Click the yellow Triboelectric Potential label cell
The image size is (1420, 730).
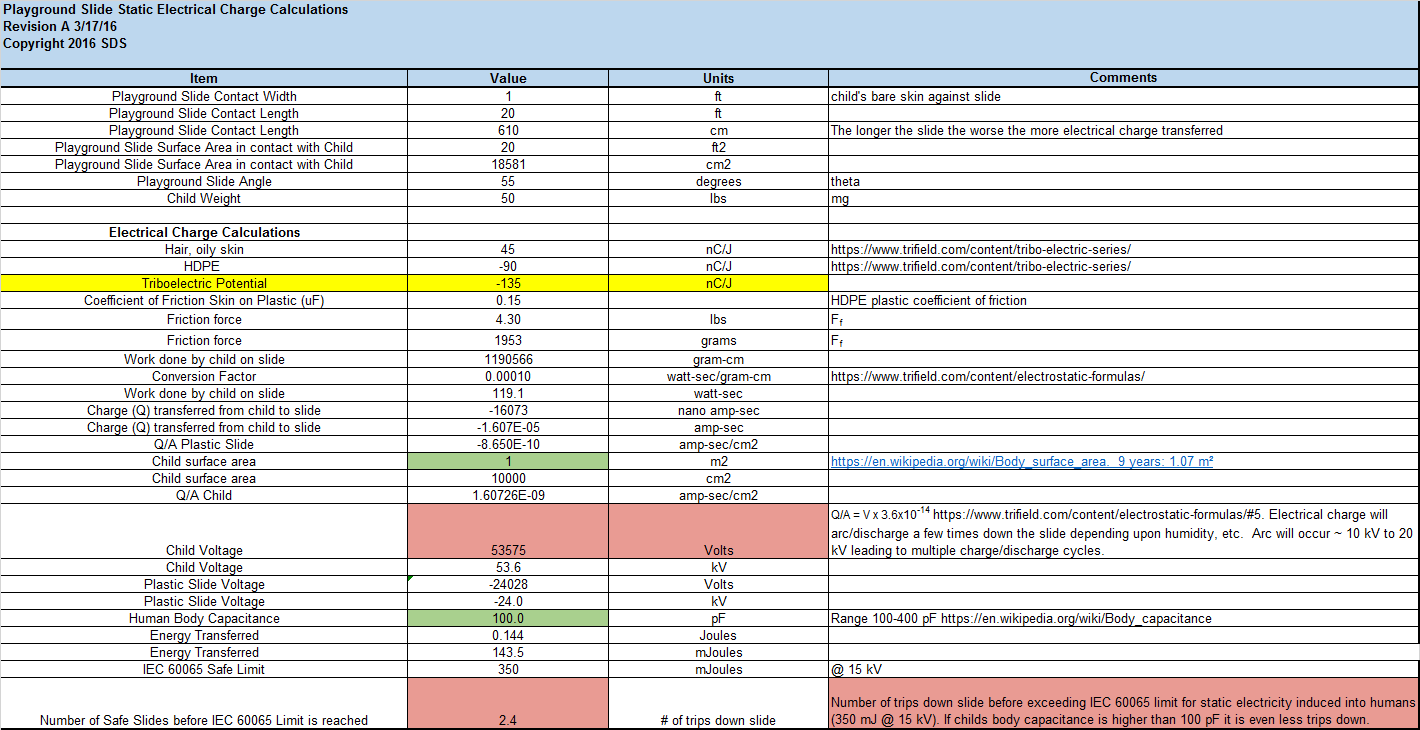point(204,284)
